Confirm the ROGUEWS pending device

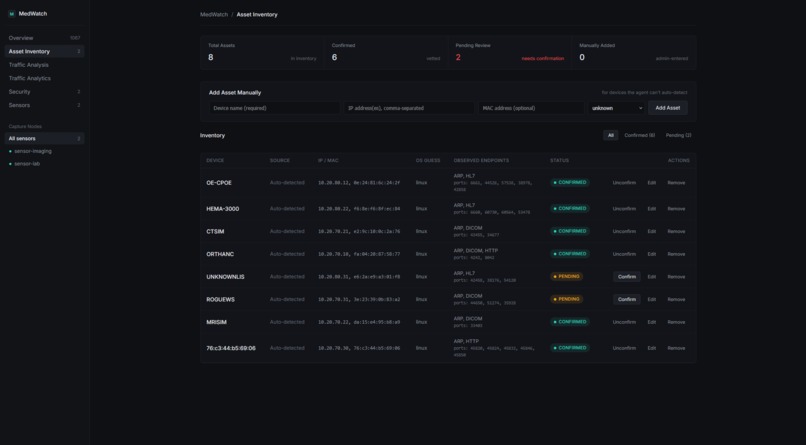click(627, 299)
